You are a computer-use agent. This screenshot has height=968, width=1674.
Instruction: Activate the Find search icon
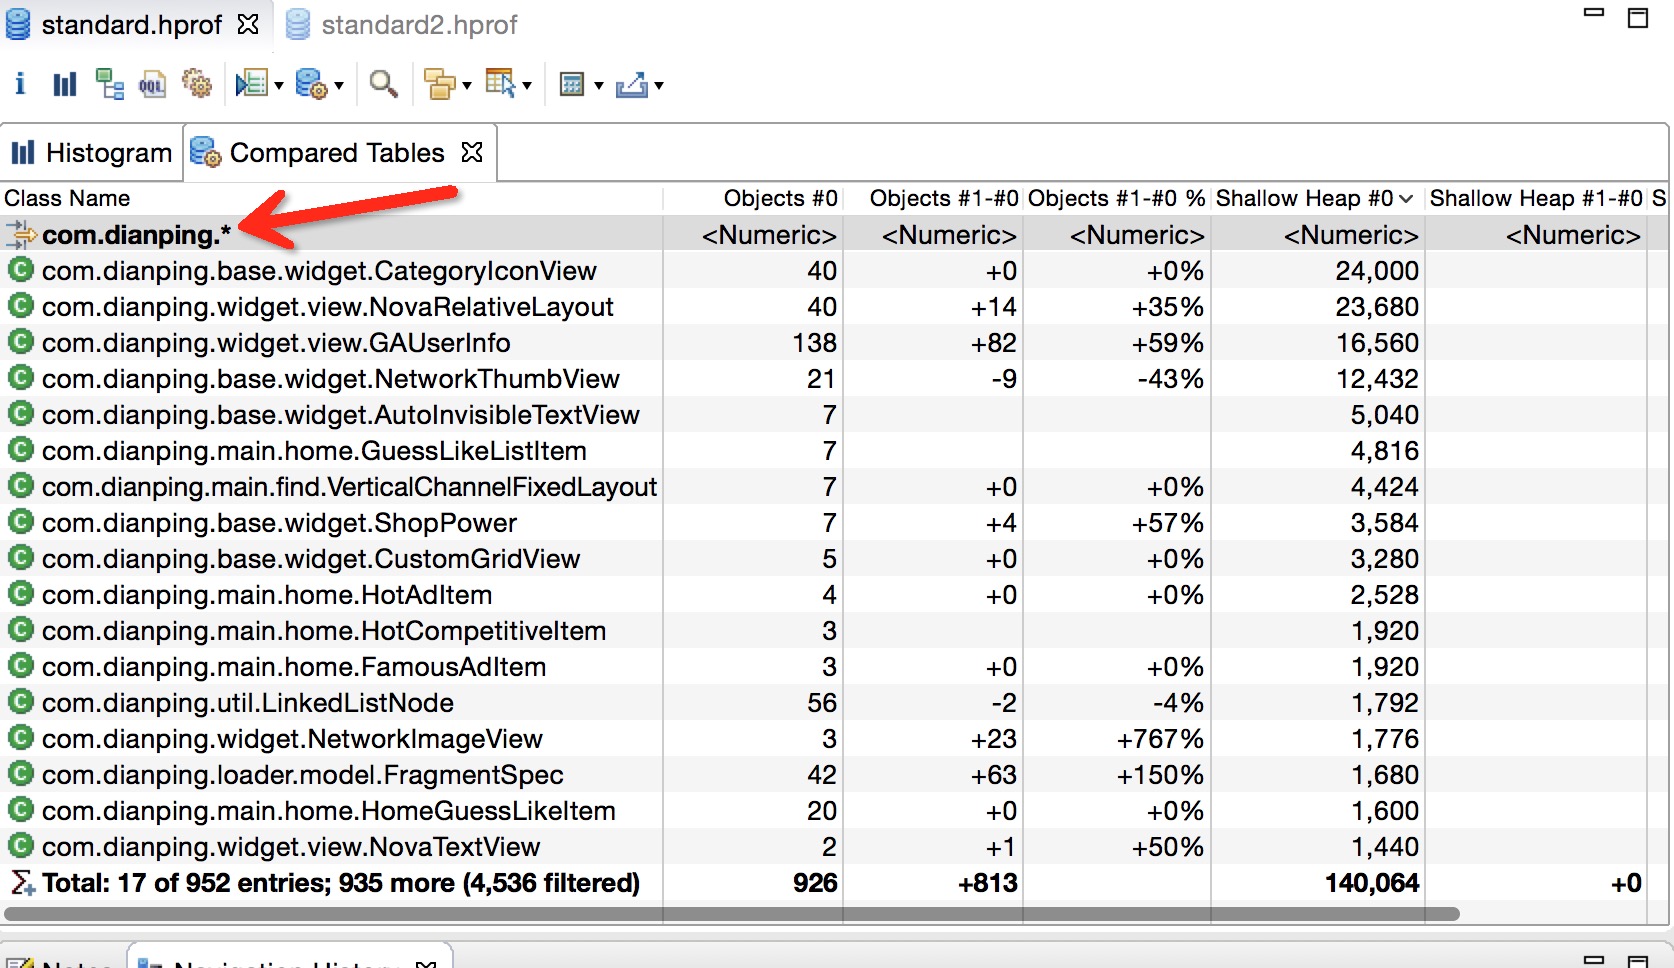381,84
